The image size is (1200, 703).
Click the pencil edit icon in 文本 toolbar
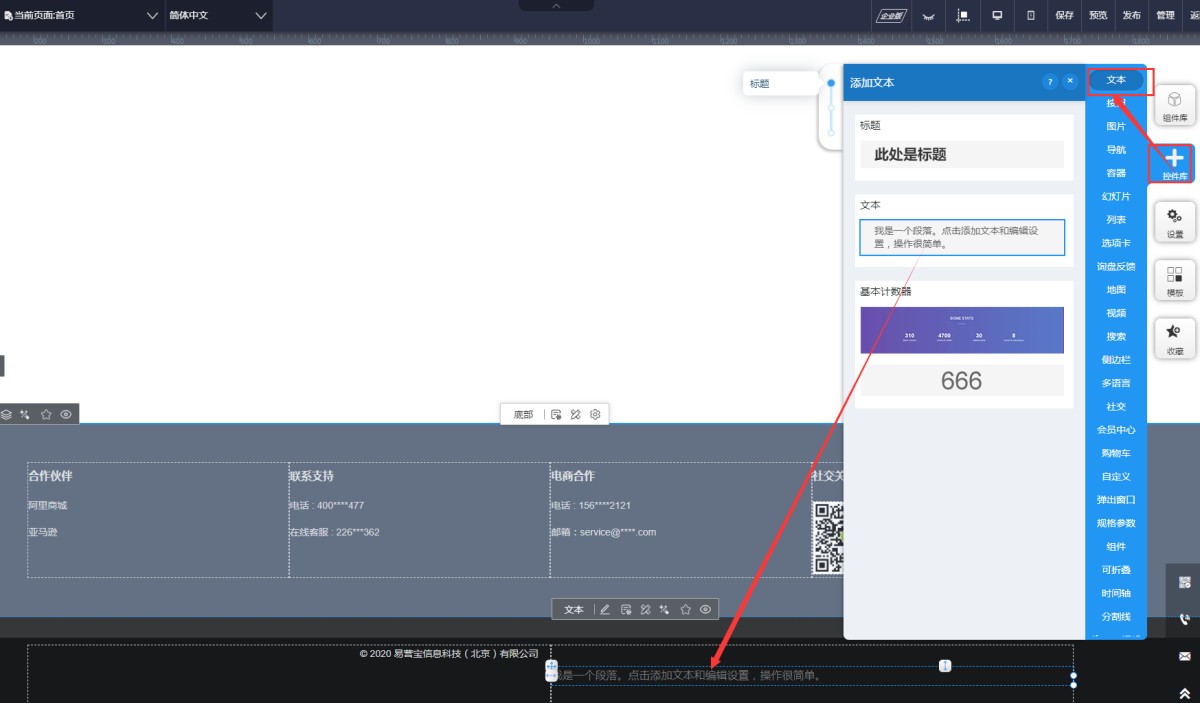tap(604, 609)
